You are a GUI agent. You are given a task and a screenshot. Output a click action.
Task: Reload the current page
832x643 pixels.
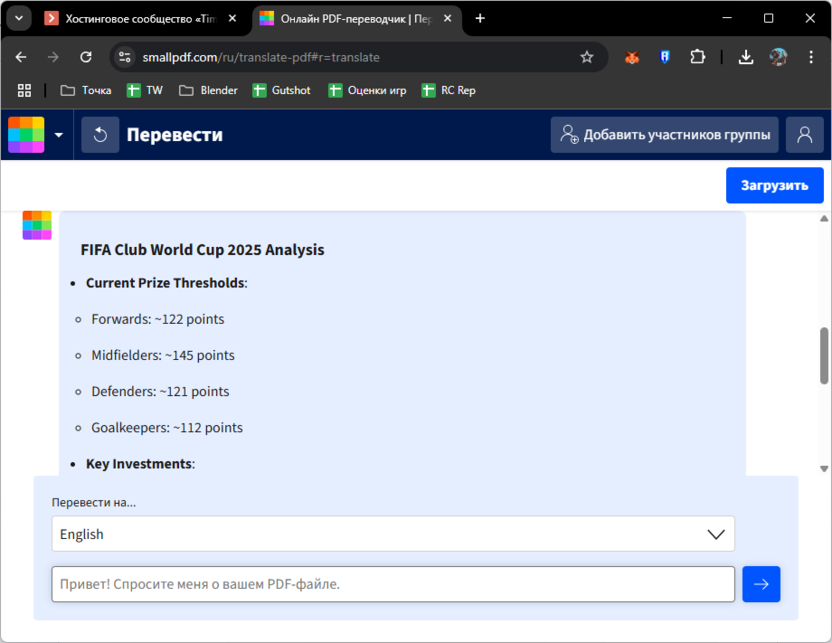point(86,57)
